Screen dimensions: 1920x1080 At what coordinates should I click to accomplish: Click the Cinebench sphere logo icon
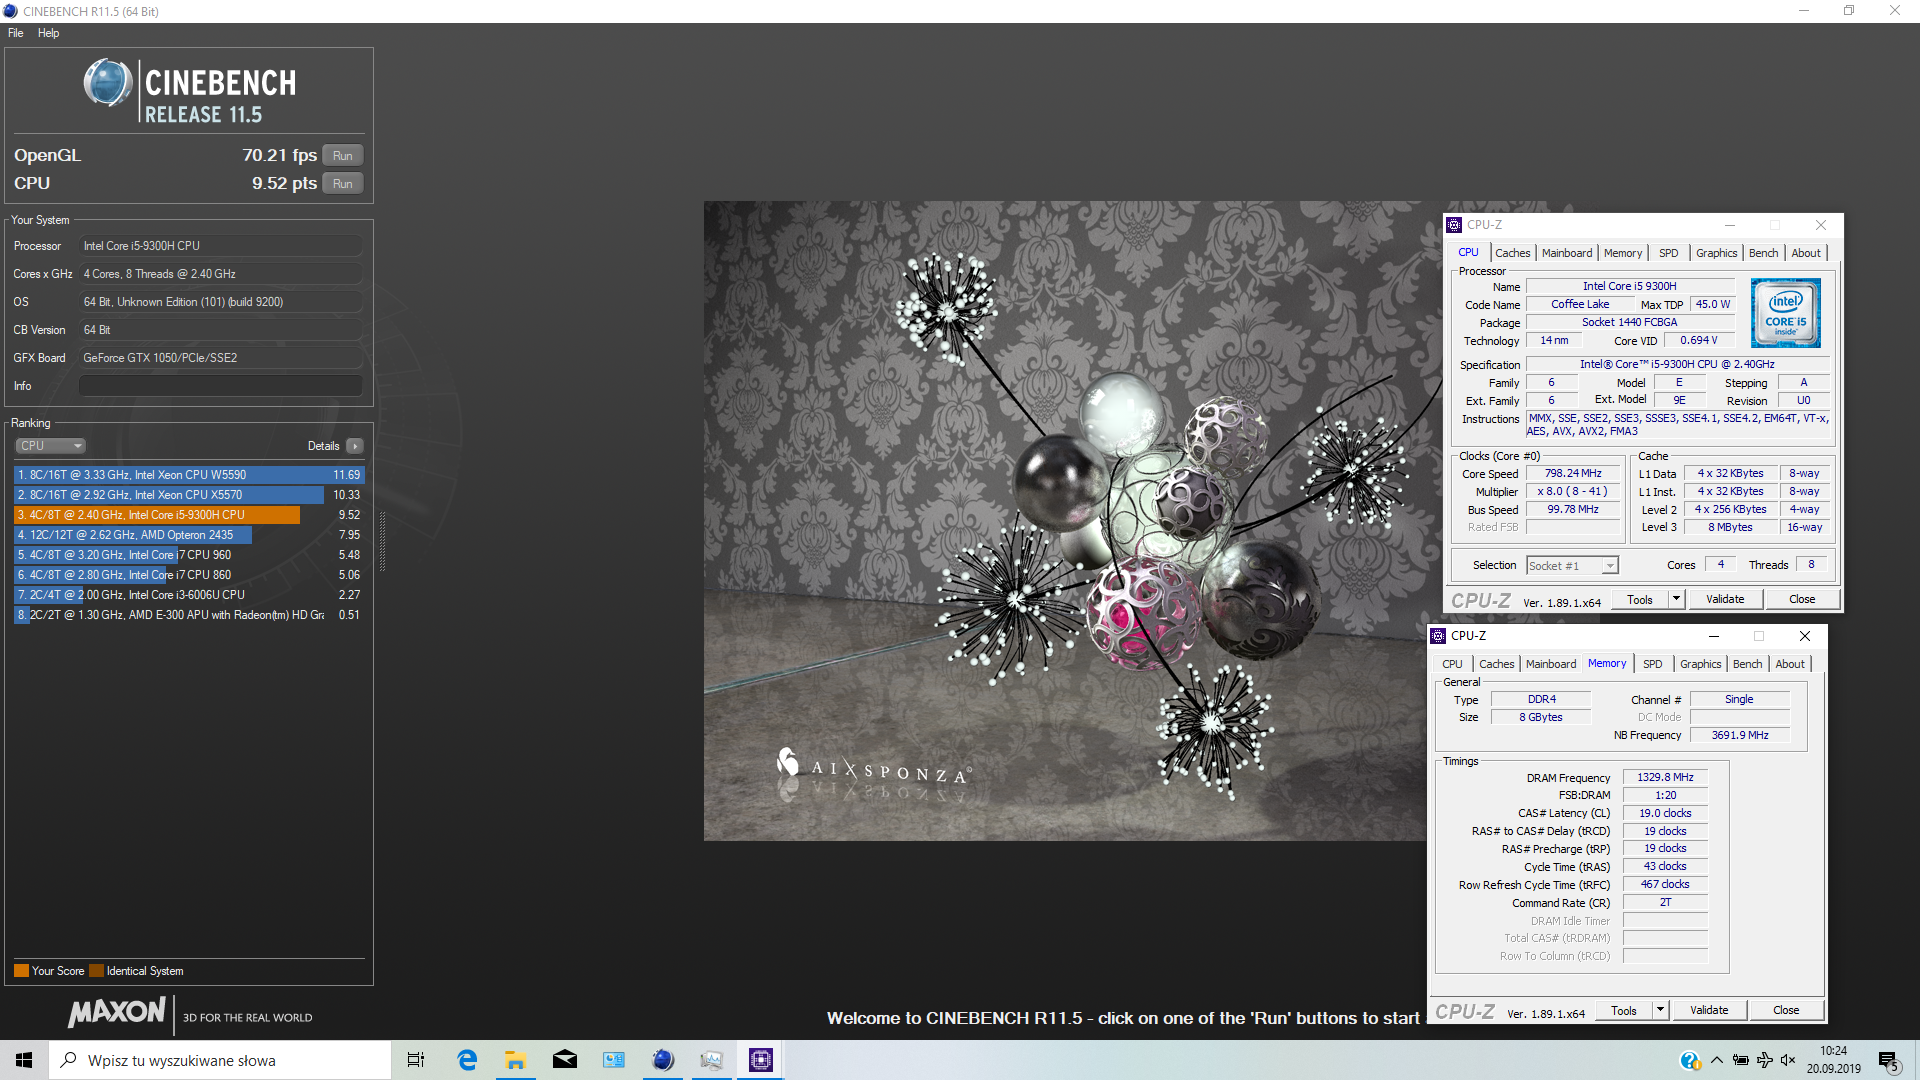[x=108, y=83]
